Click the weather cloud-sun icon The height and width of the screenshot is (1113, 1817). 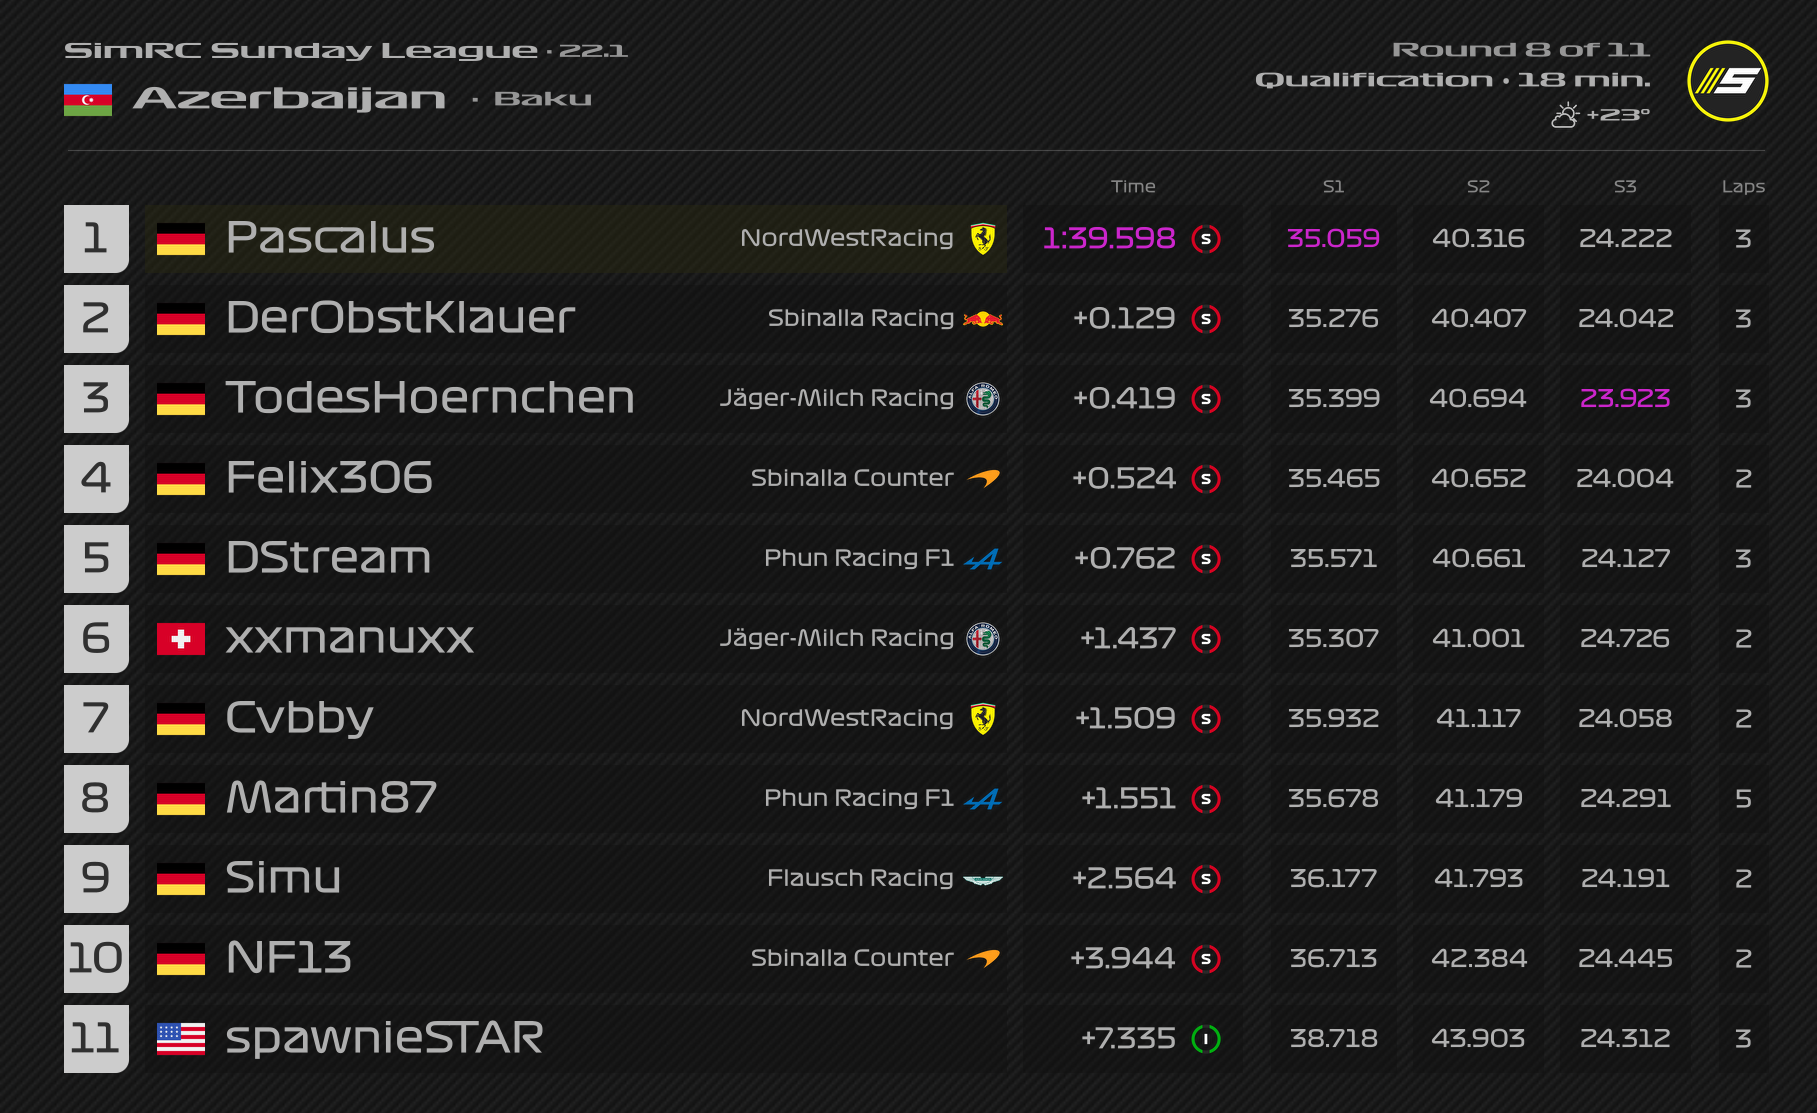(1565, 116)
